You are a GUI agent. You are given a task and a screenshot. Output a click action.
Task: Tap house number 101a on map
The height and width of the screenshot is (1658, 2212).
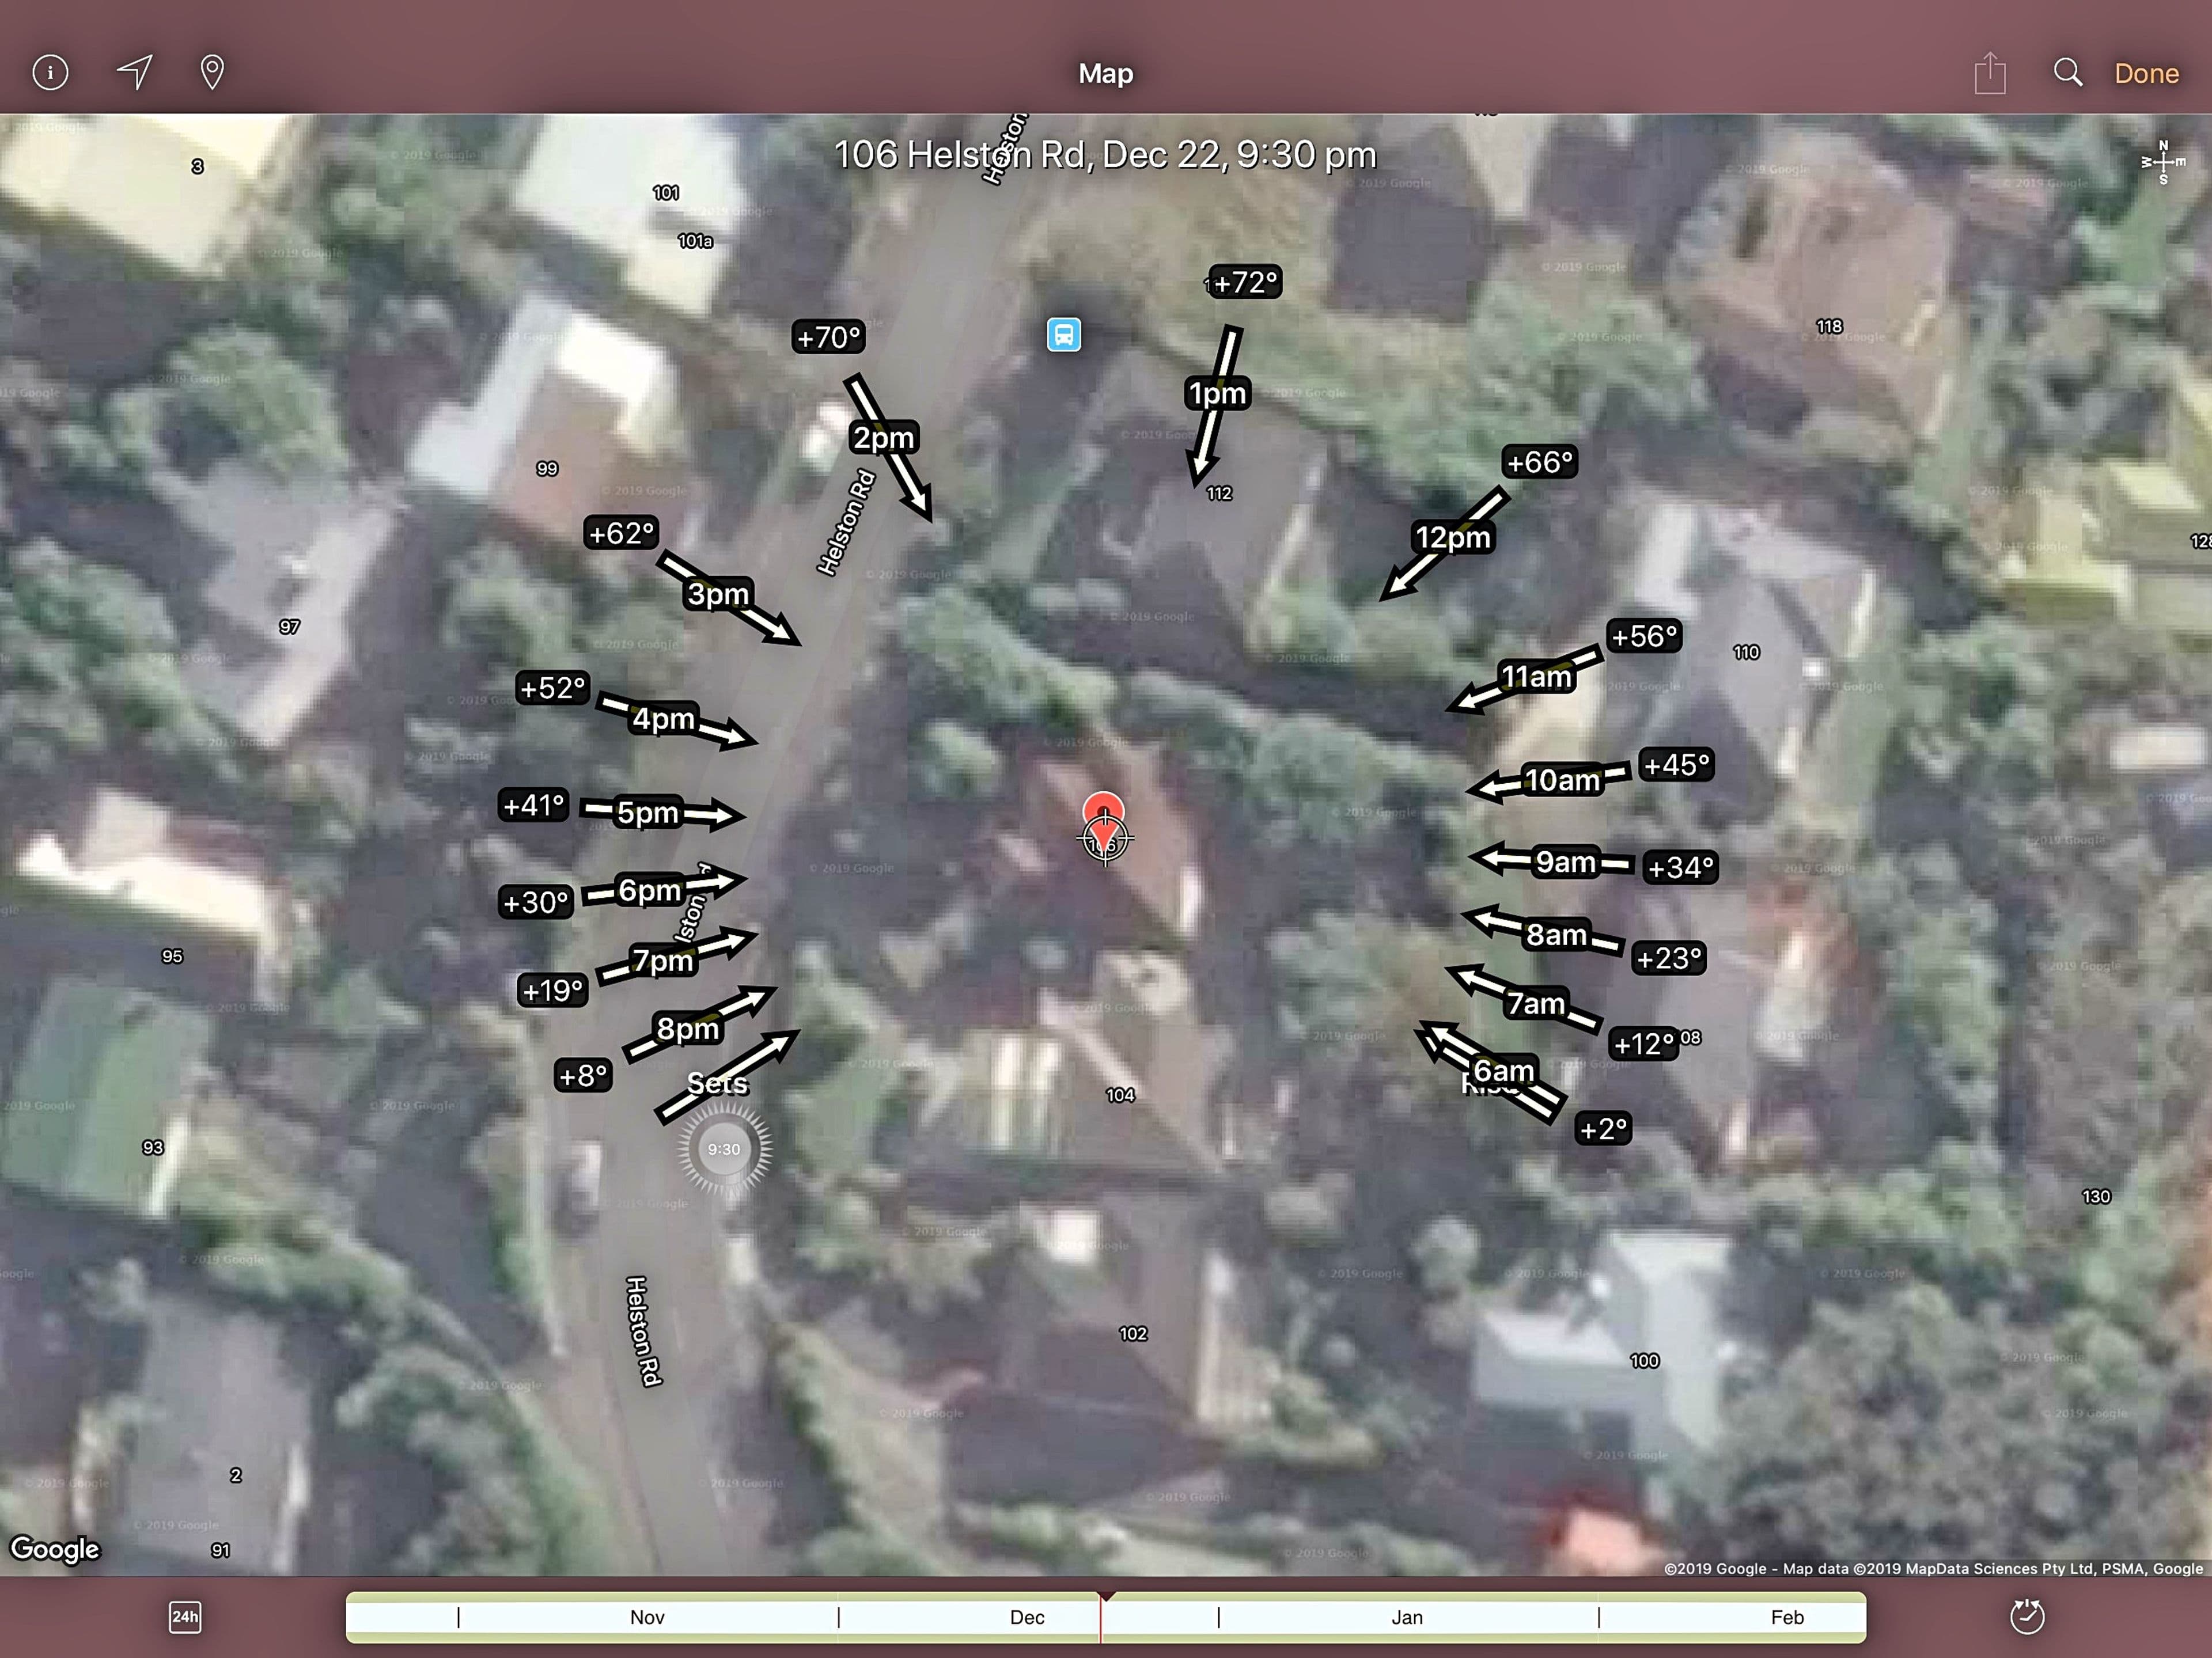coord(695,241)
